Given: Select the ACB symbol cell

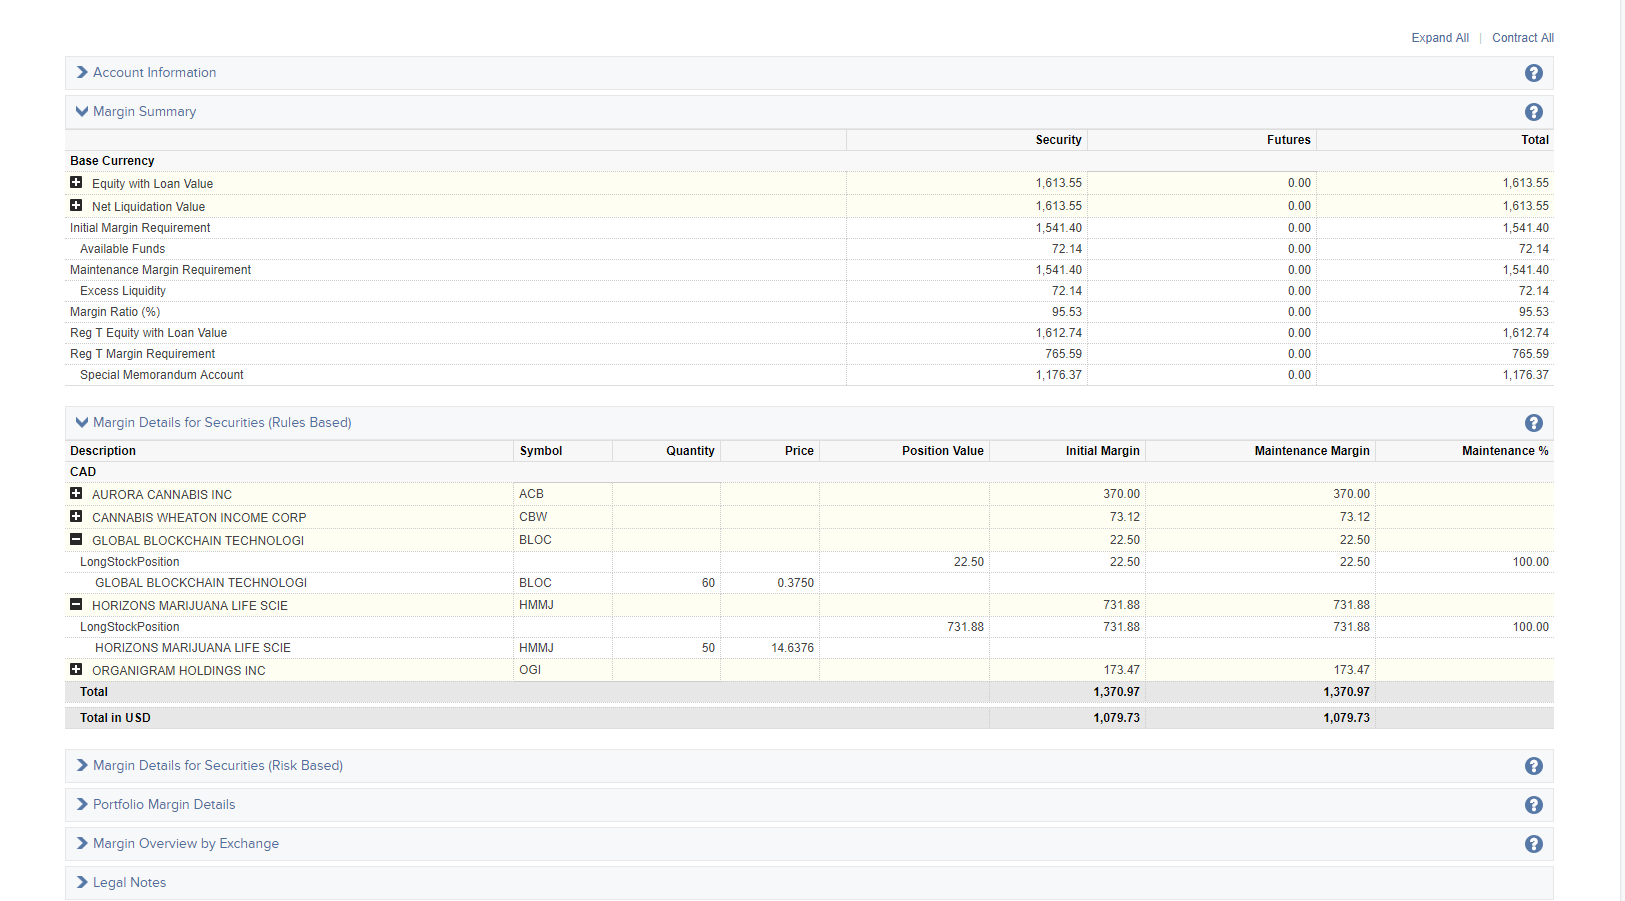Looking at the screenshot, I should (x=563, y=494).
